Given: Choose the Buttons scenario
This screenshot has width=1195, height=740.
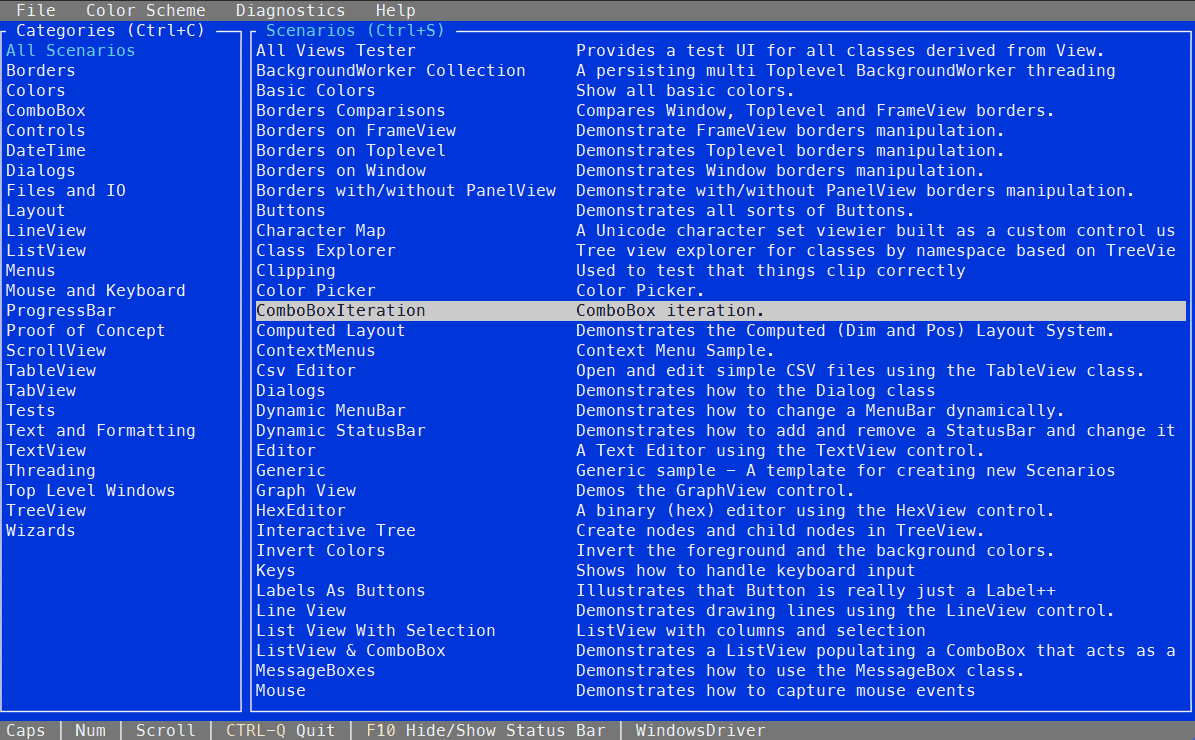Looking at the screenshot, I should point(290,210).
